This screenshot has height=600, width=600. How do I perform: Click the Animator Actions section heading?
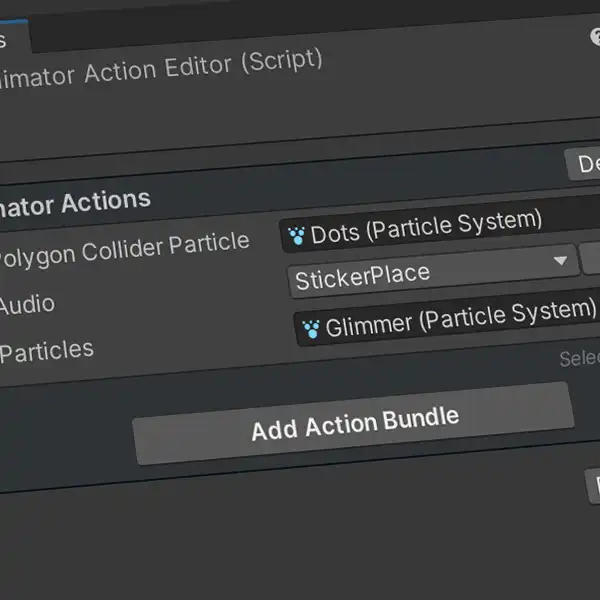[x=75, y=204]
